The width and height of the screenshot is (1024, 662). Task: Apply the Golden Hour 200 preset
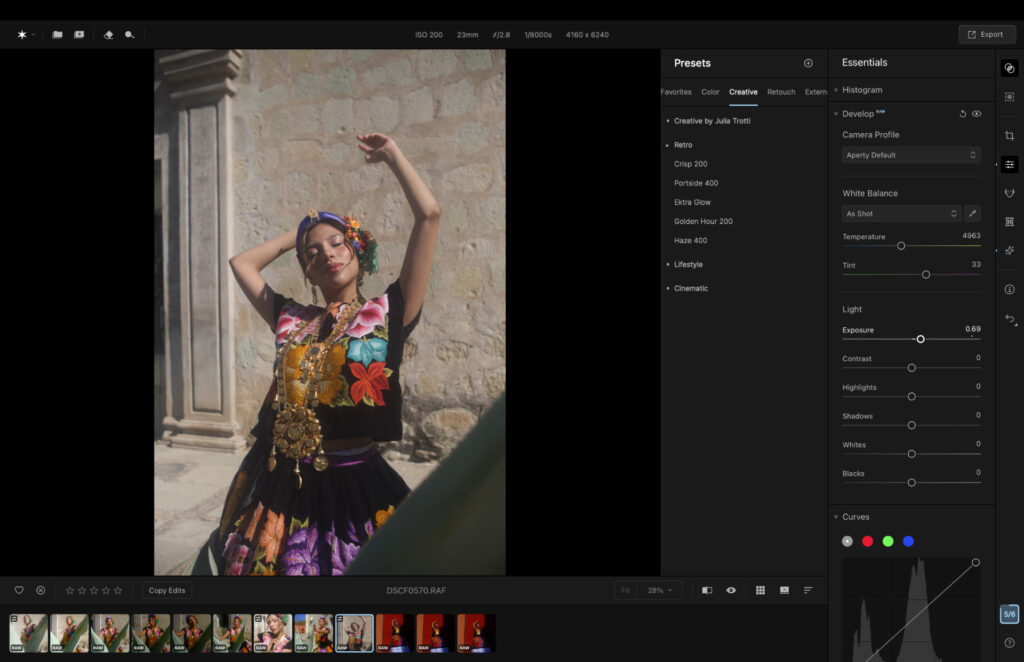tap(703, 221)
